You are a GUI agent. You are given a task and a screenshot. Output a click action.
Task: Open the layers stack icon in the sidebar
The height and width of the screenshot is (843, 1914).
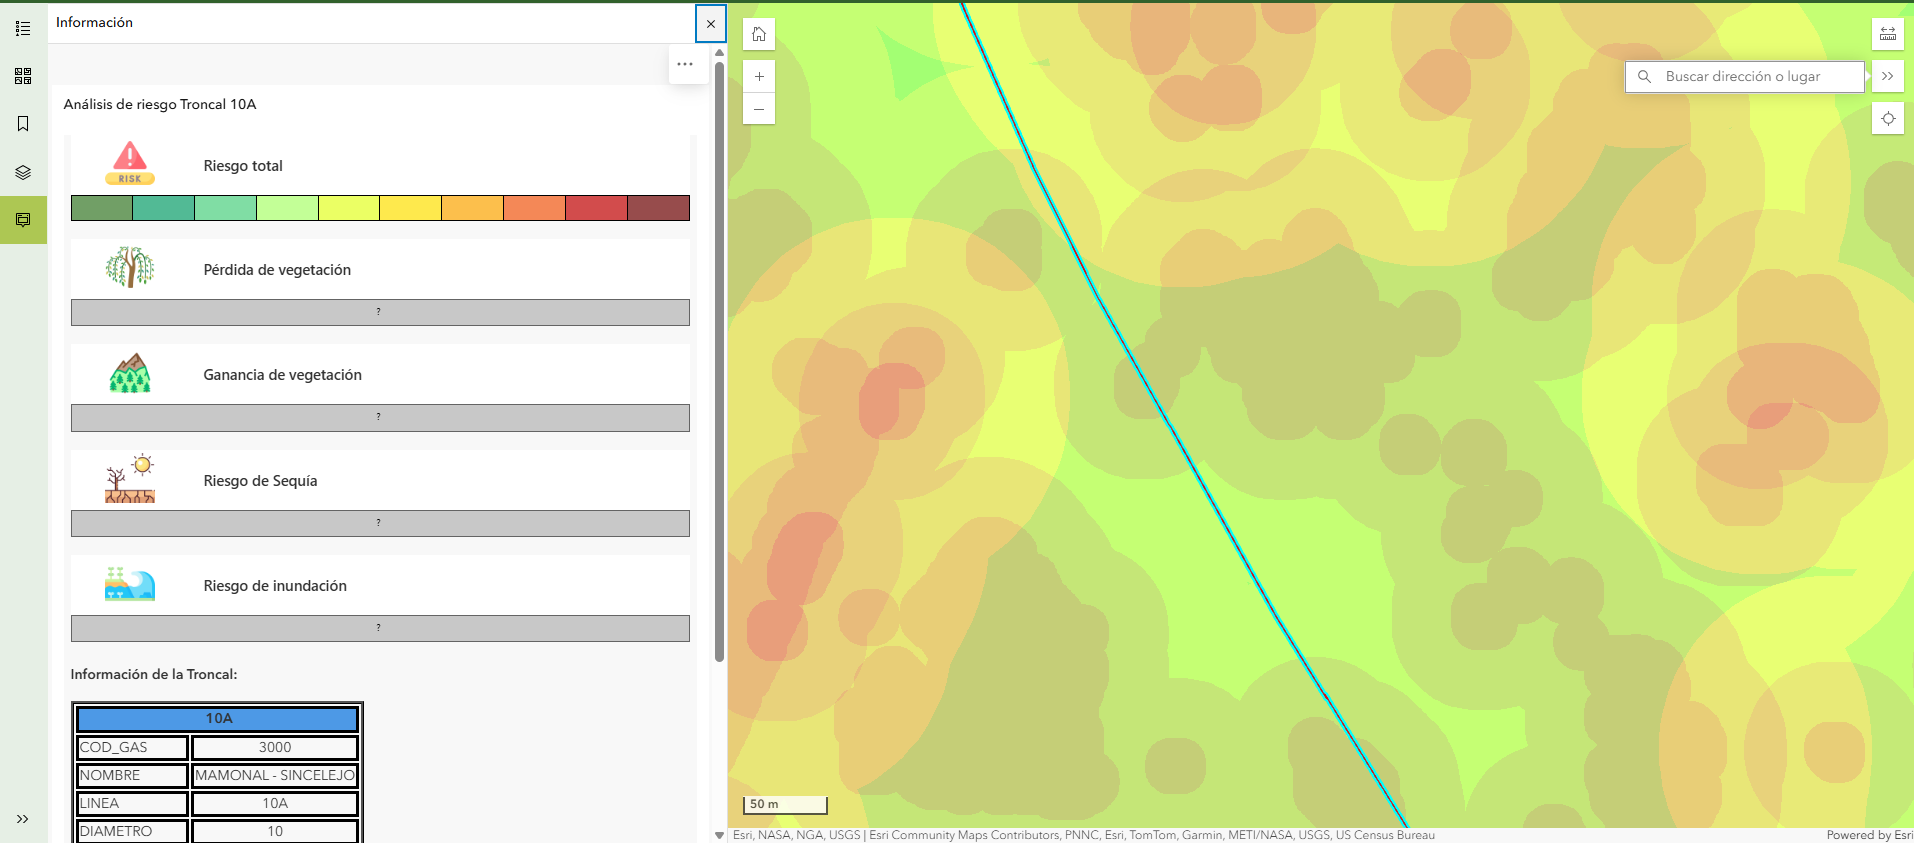pyautogui.click(x=23, y=172)
